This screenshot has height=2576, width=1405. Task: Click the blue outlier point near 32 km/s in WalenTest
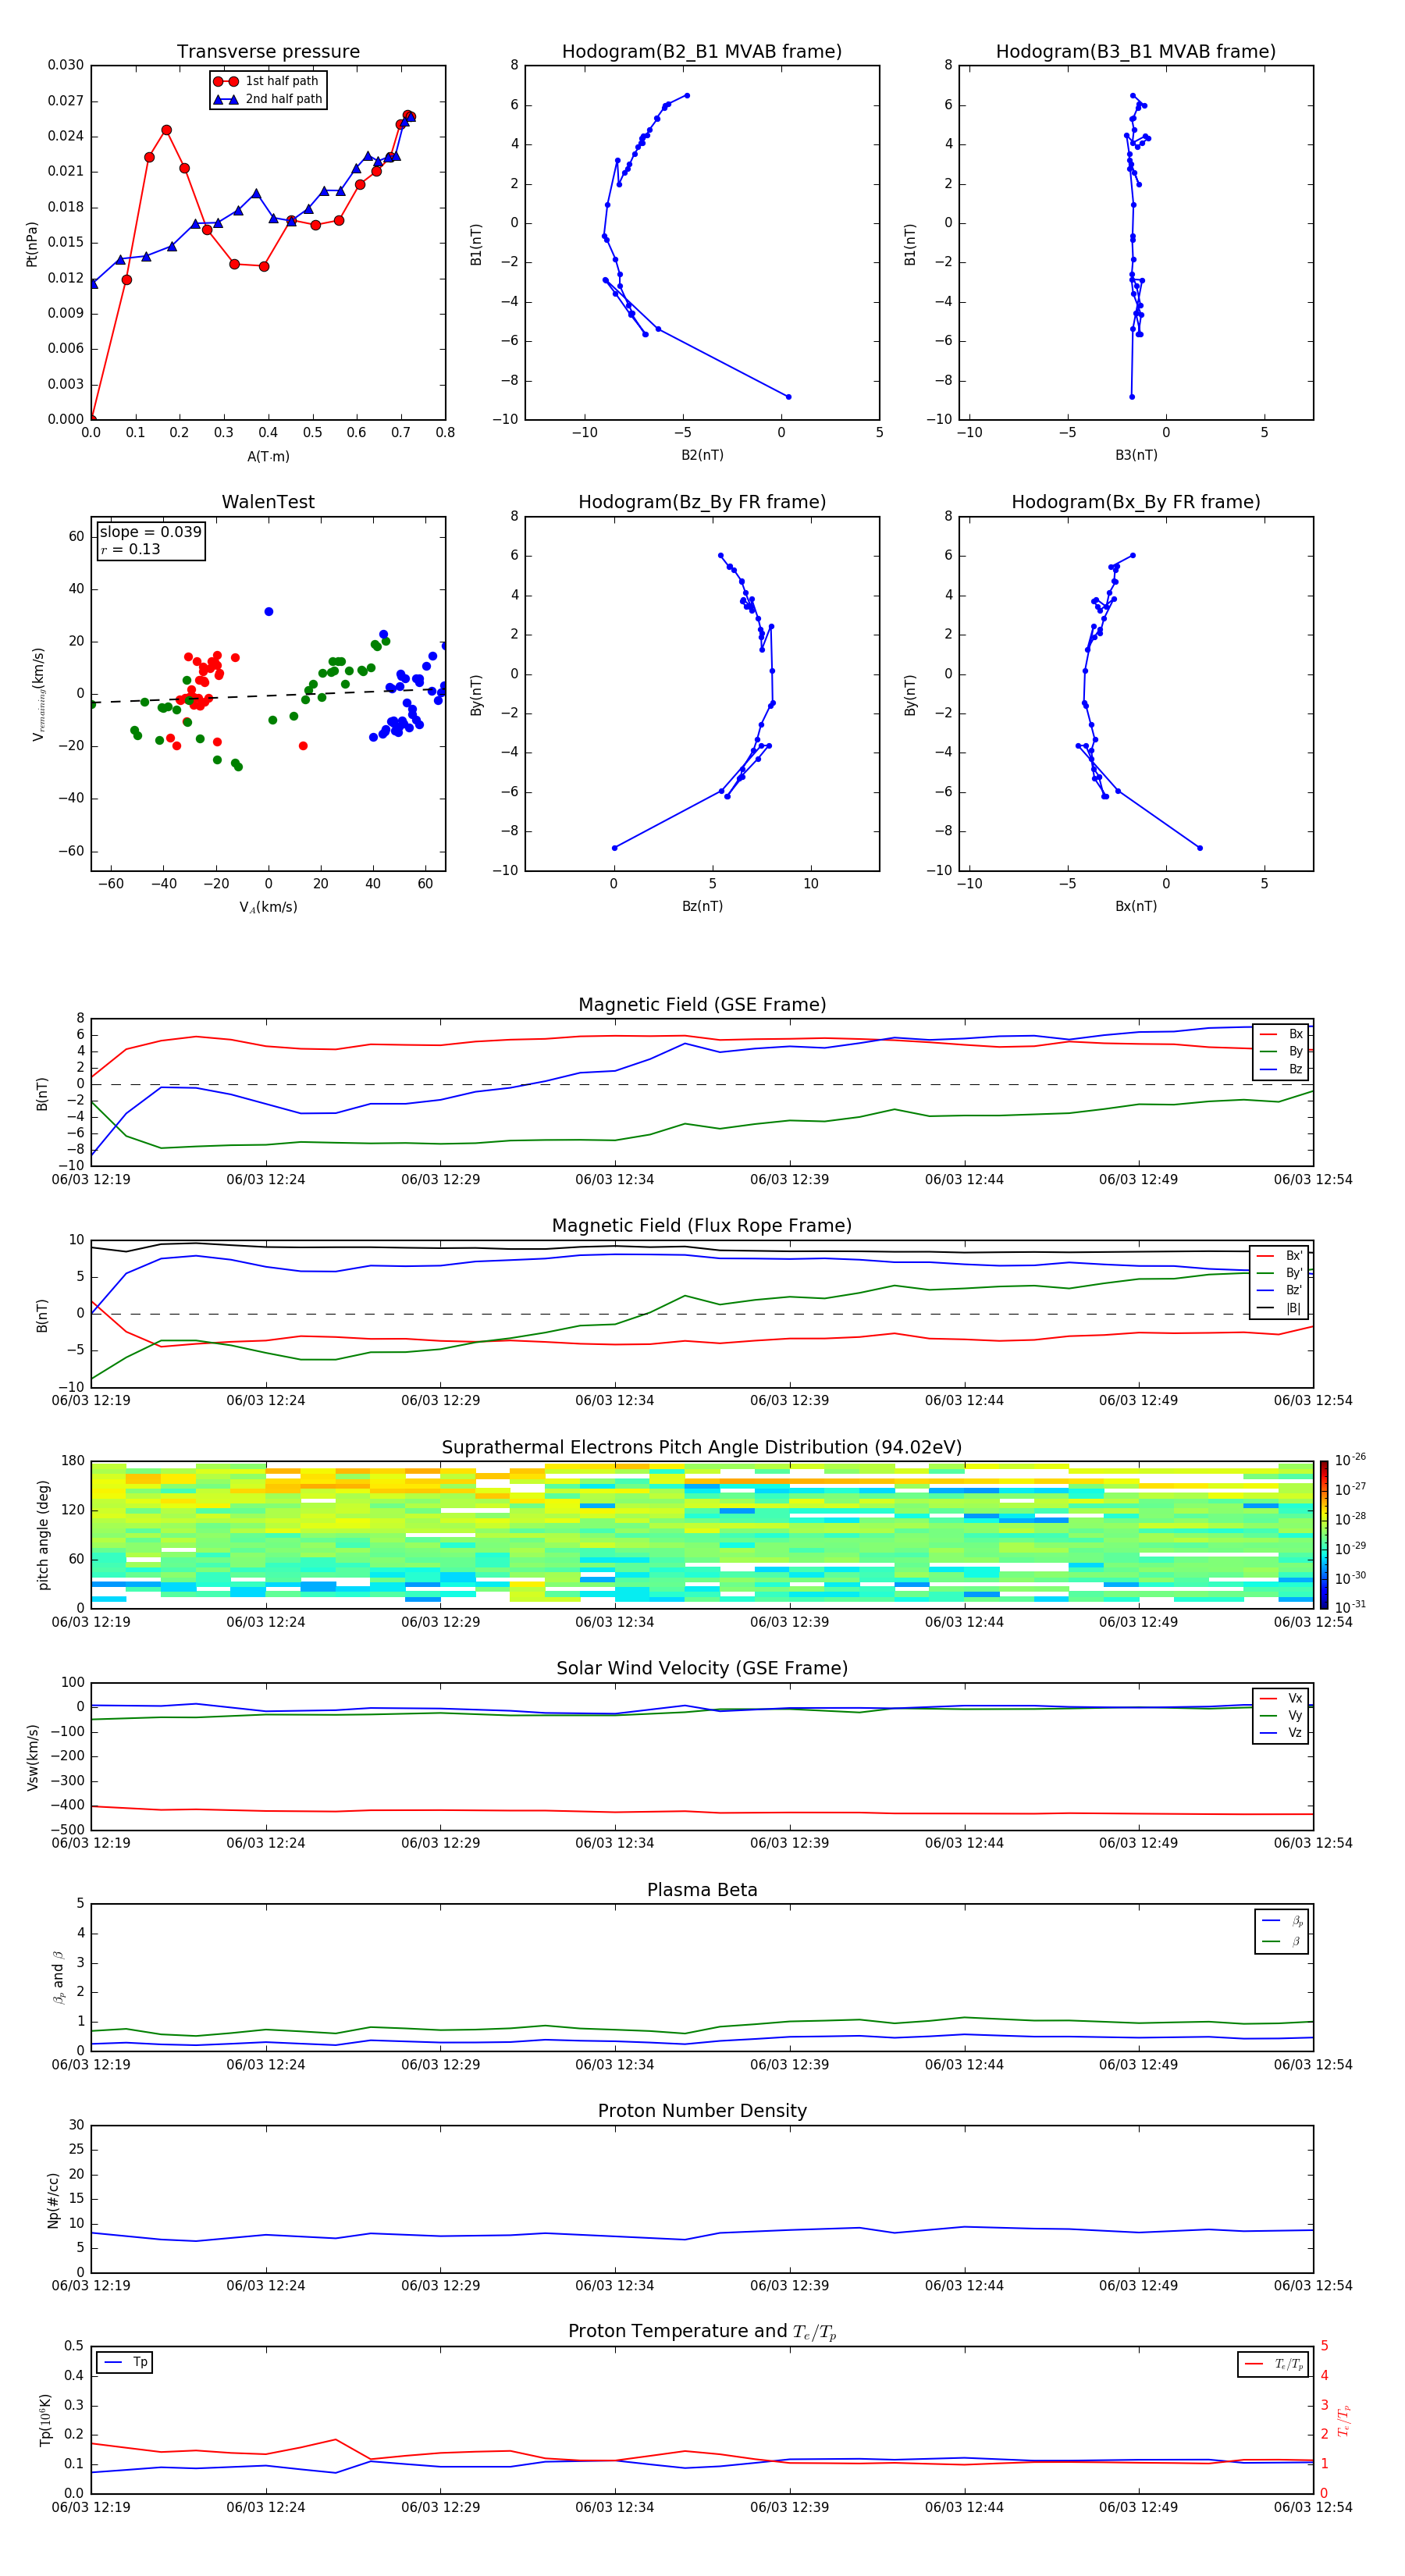tap(268, 611)
